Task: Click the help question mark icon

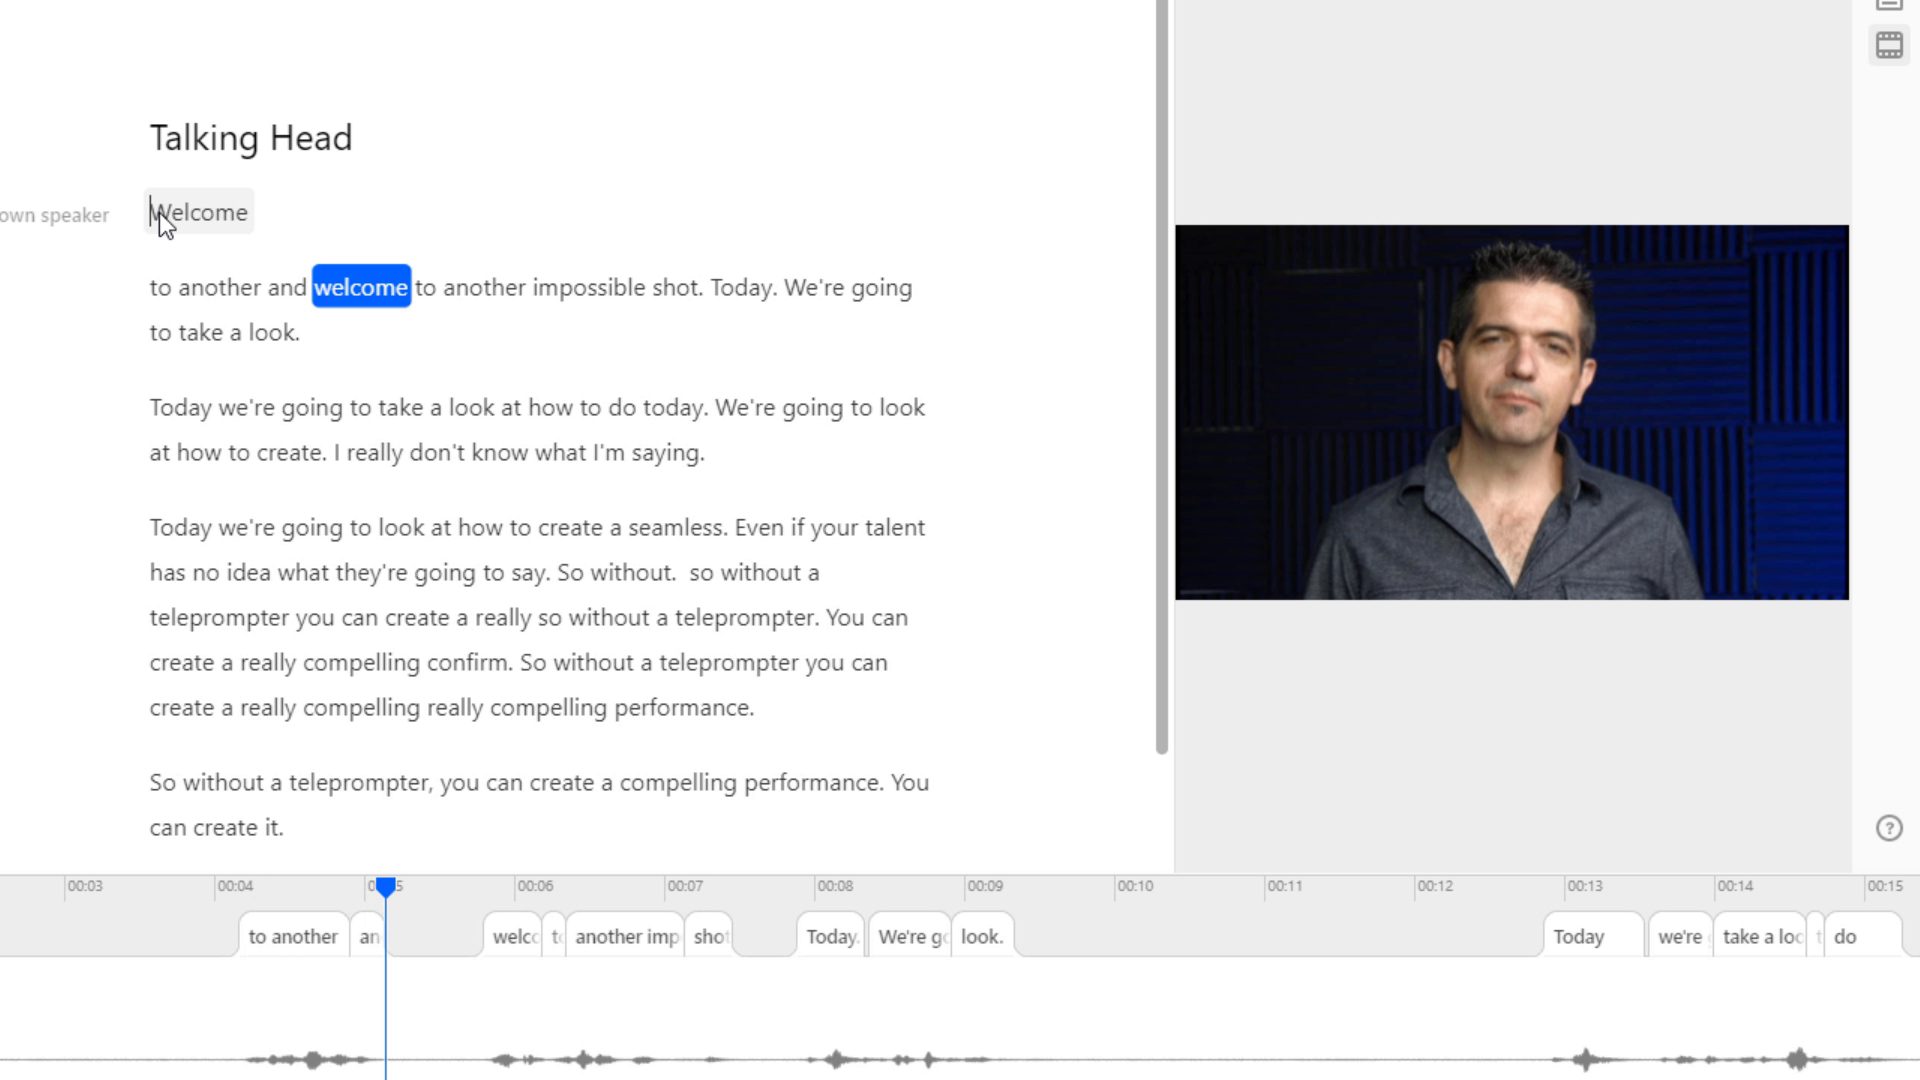Action: click(1888, 828)
